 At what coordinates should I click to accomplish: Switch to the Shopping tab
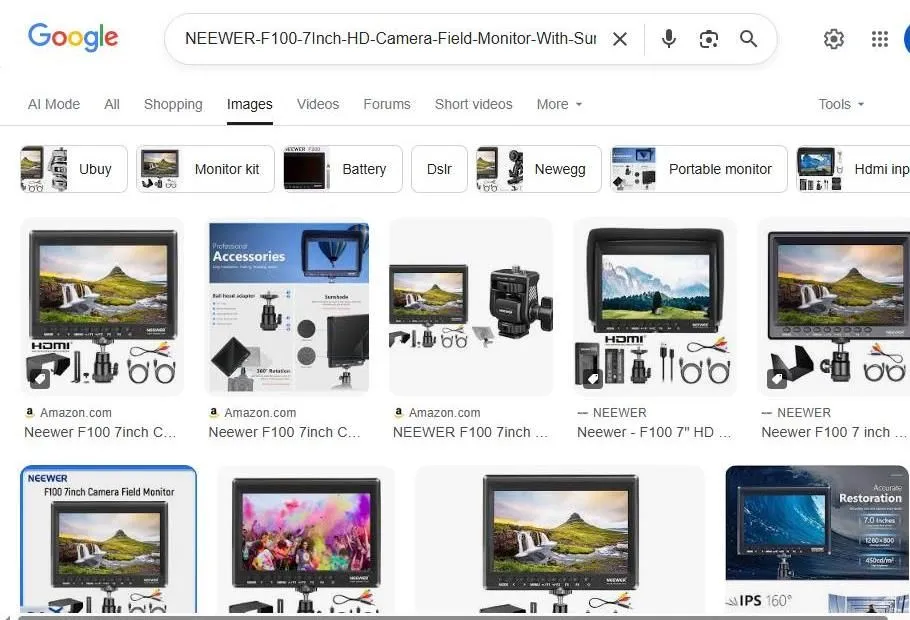point(173,104)
